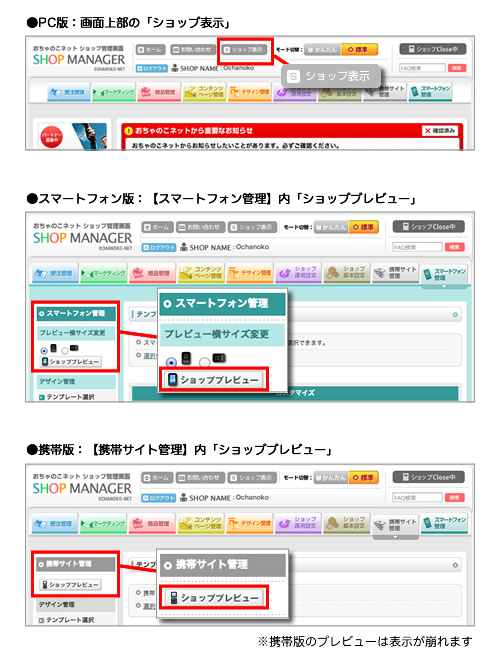The height and width of the screenshot is (660, 500).
Task: Select the enlarged portrait phone radio button
Action: (171, 362)
